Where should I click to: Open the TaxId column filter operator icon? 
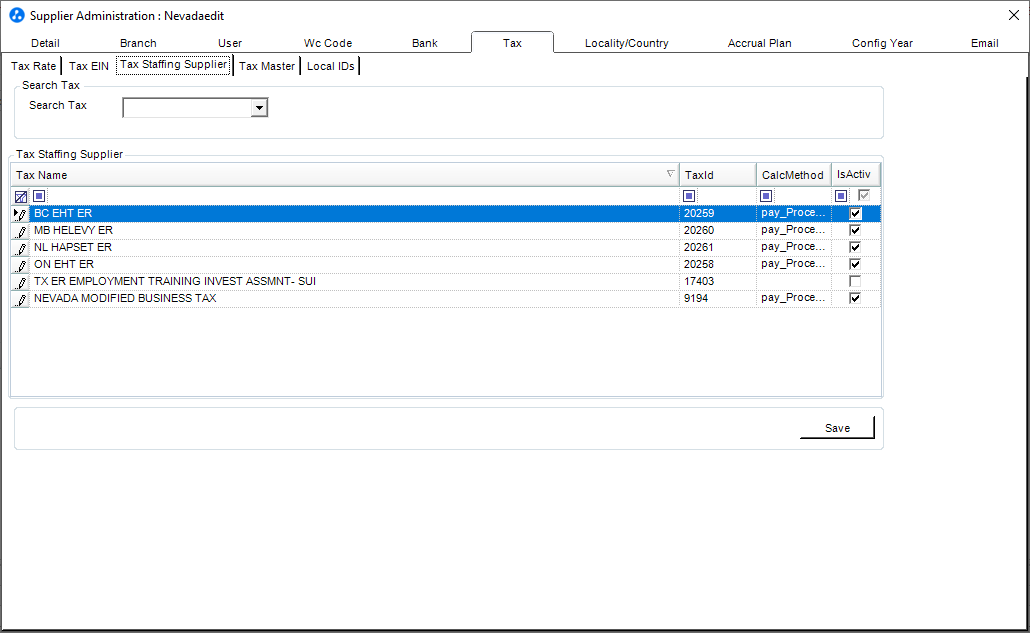(x=688, y=196)
